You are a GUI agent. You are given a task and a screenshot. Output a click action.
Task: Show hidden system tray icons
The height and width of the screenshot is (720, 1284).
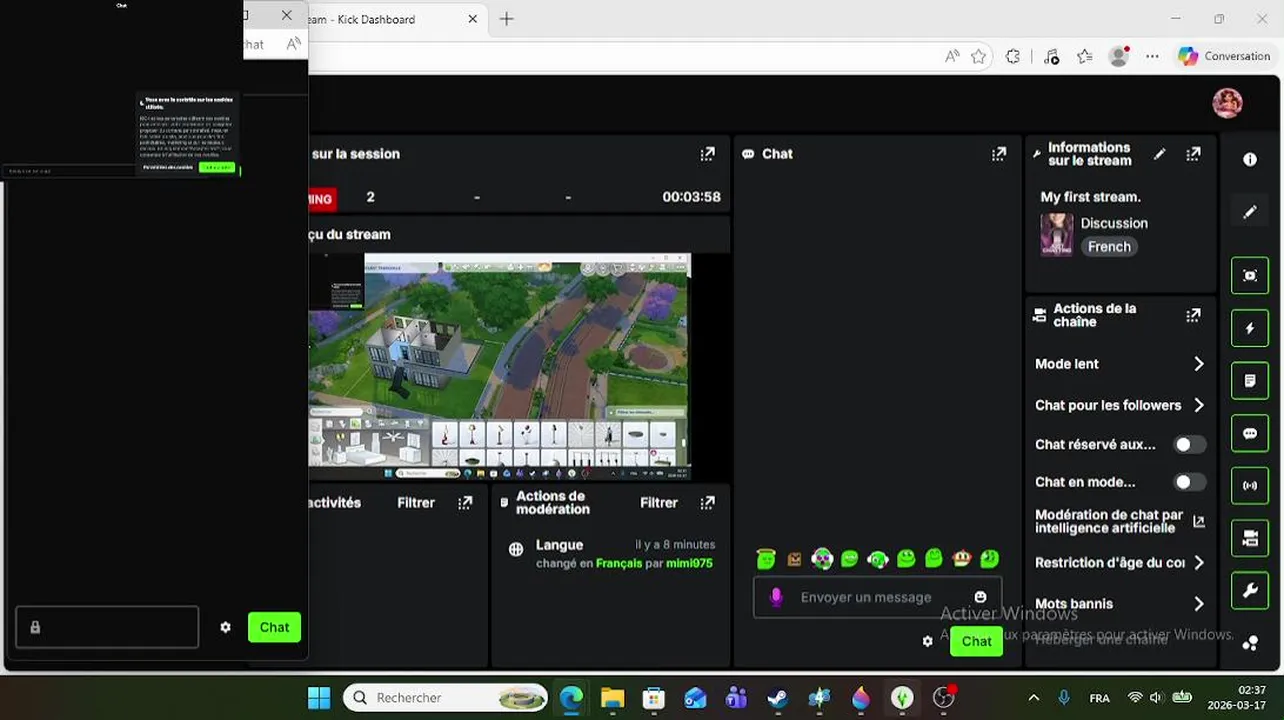pos(1033,698)
